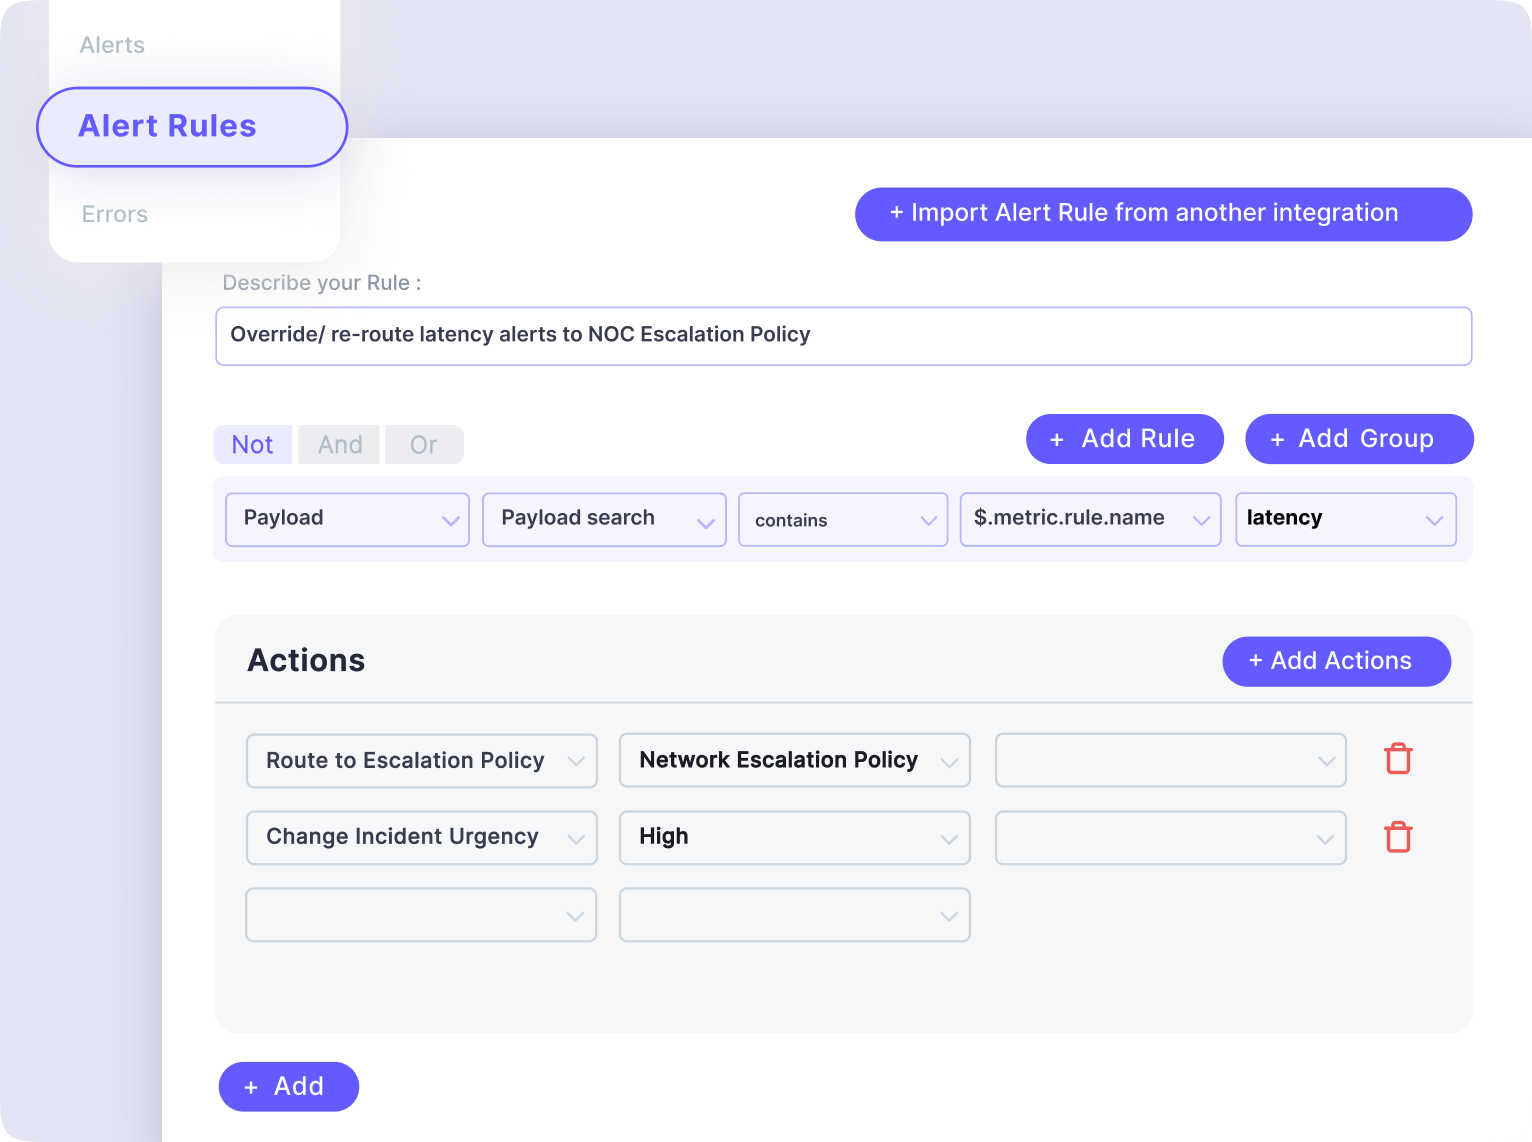This screenshot has height=1142, width=1532.
Task: Click the Add Actions button
Action: 1336,661
